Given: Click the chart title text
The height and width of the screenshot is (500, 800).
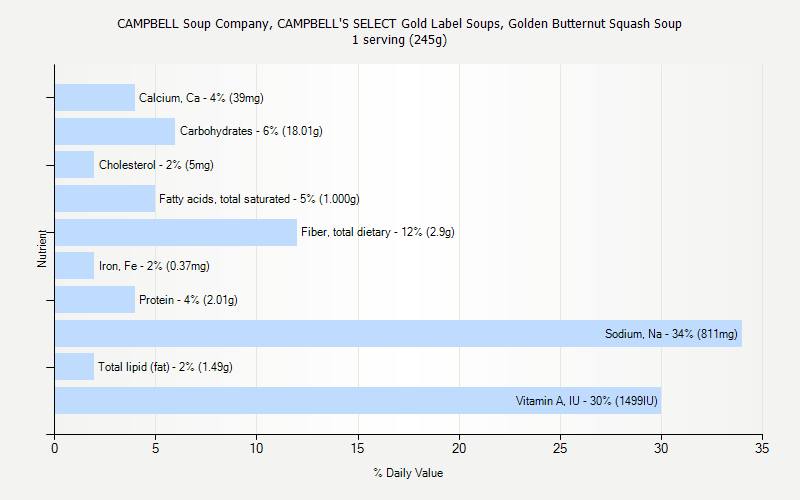Looking at the screenshot, I should [x=399, y=23].
